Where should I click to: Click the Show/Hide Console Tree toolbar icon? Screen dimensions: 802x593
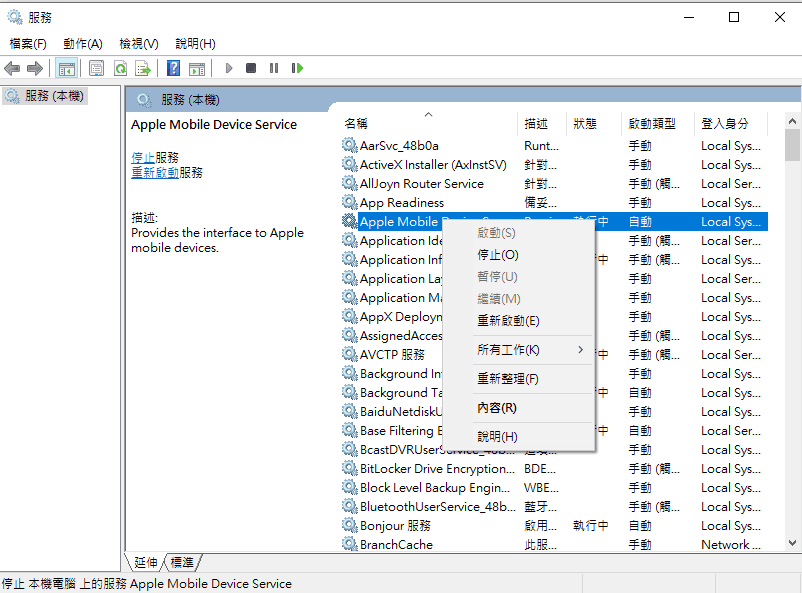66,68
